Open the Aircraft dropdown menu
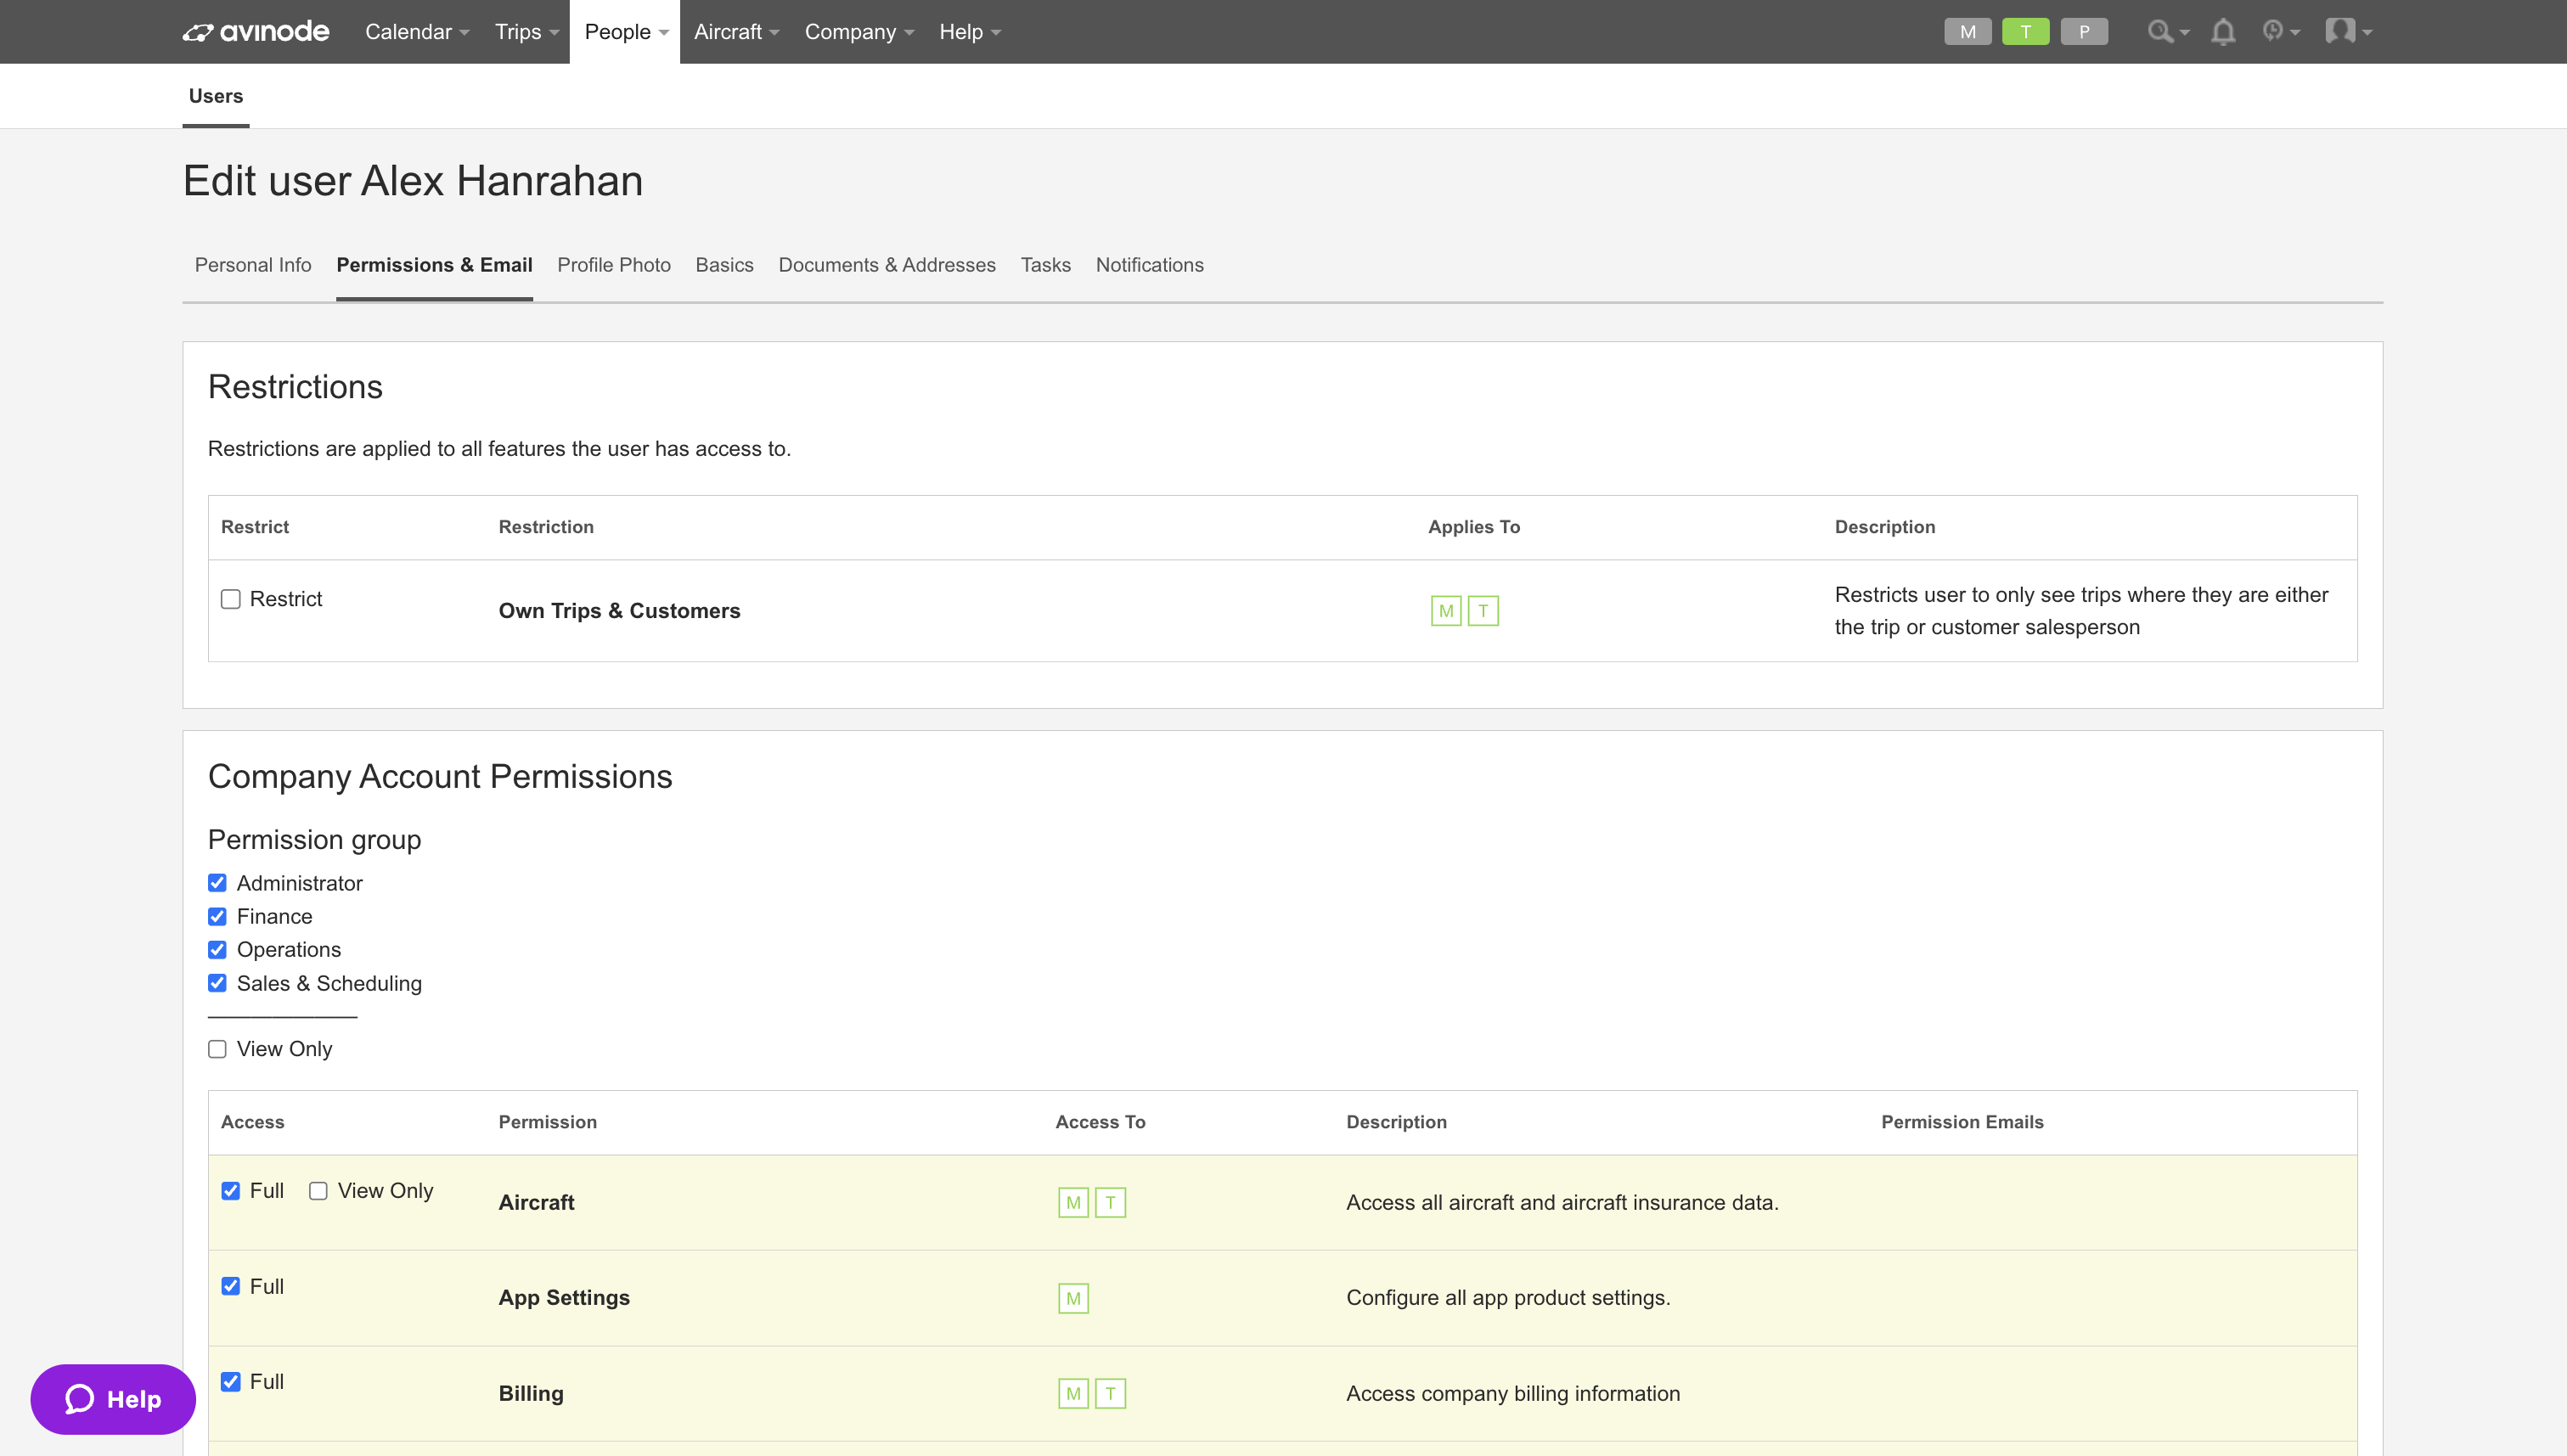 pos(736,32)
